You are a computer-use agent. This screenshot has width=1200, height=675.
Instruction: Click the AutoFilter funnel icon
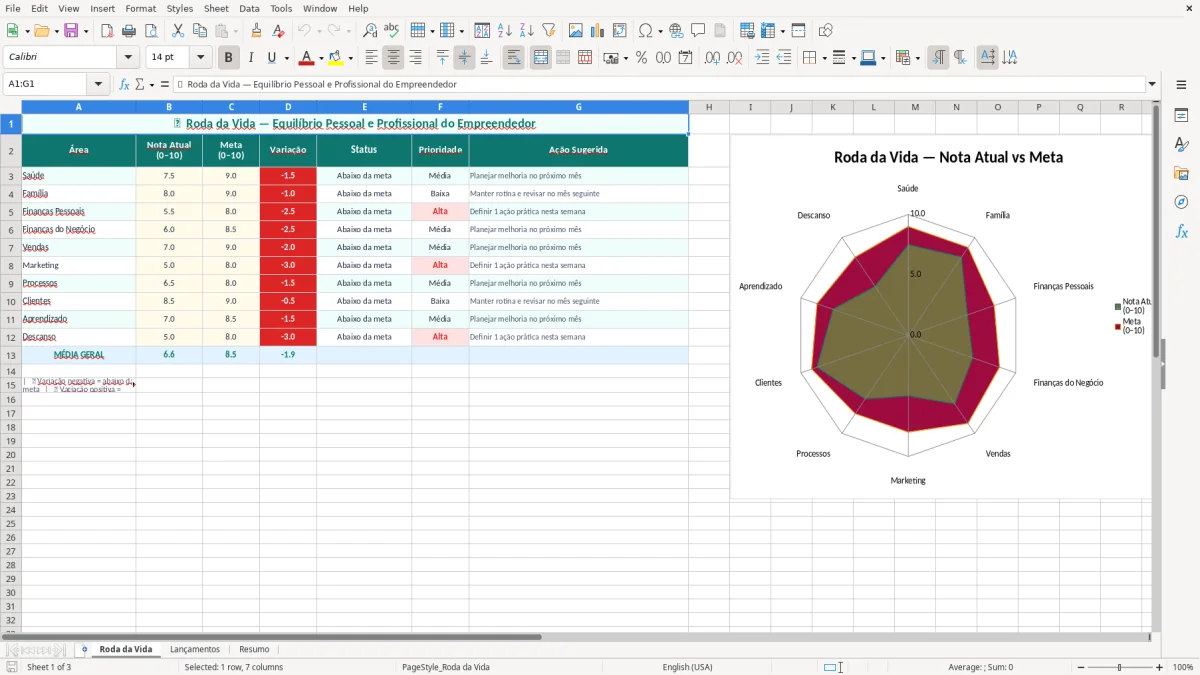pos(549,31)
